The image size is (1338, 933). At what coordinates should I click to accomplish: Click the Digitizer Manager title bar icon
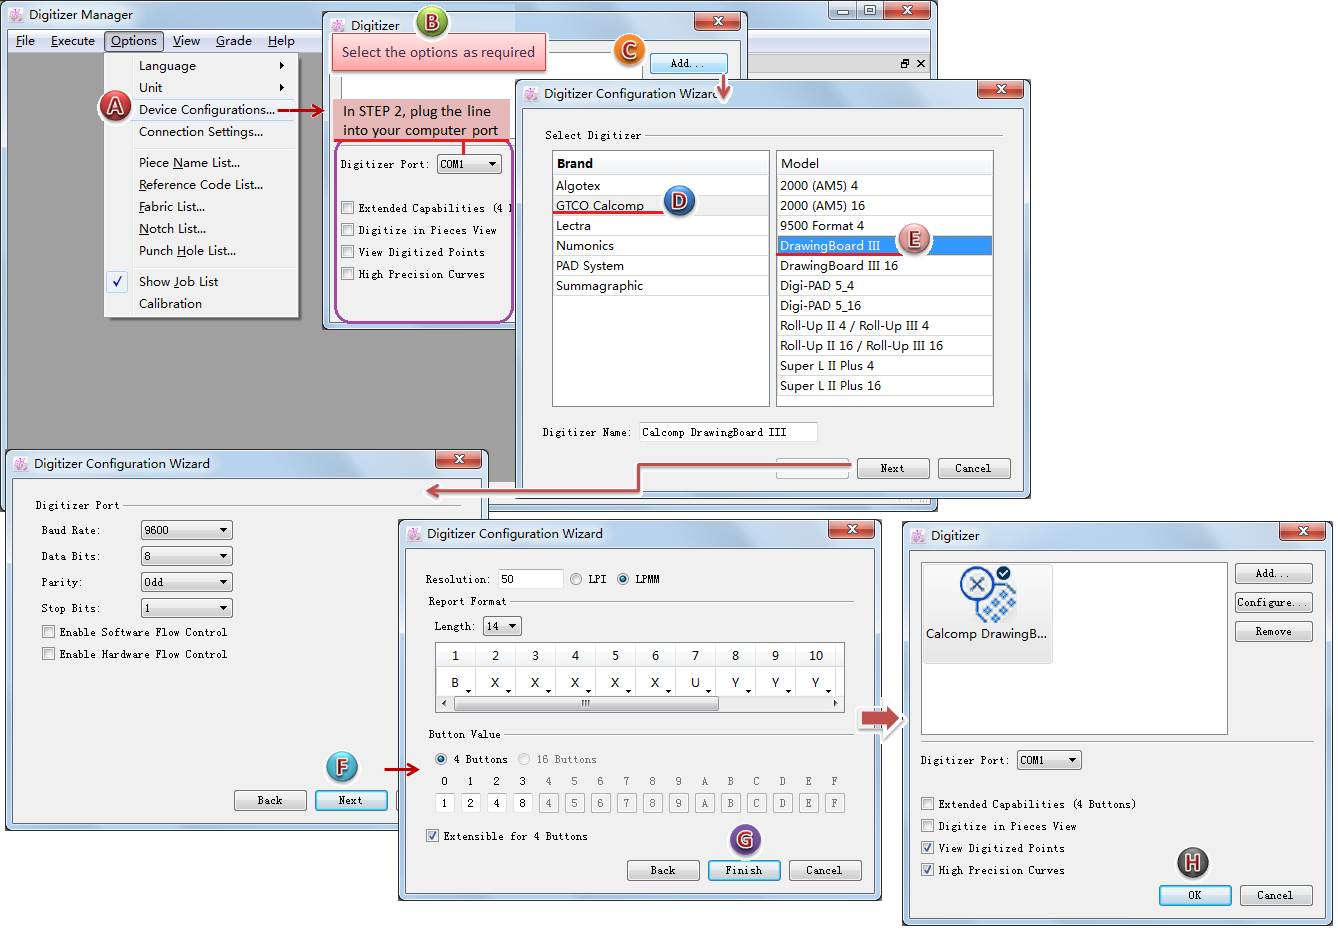(x=16, y=15)
